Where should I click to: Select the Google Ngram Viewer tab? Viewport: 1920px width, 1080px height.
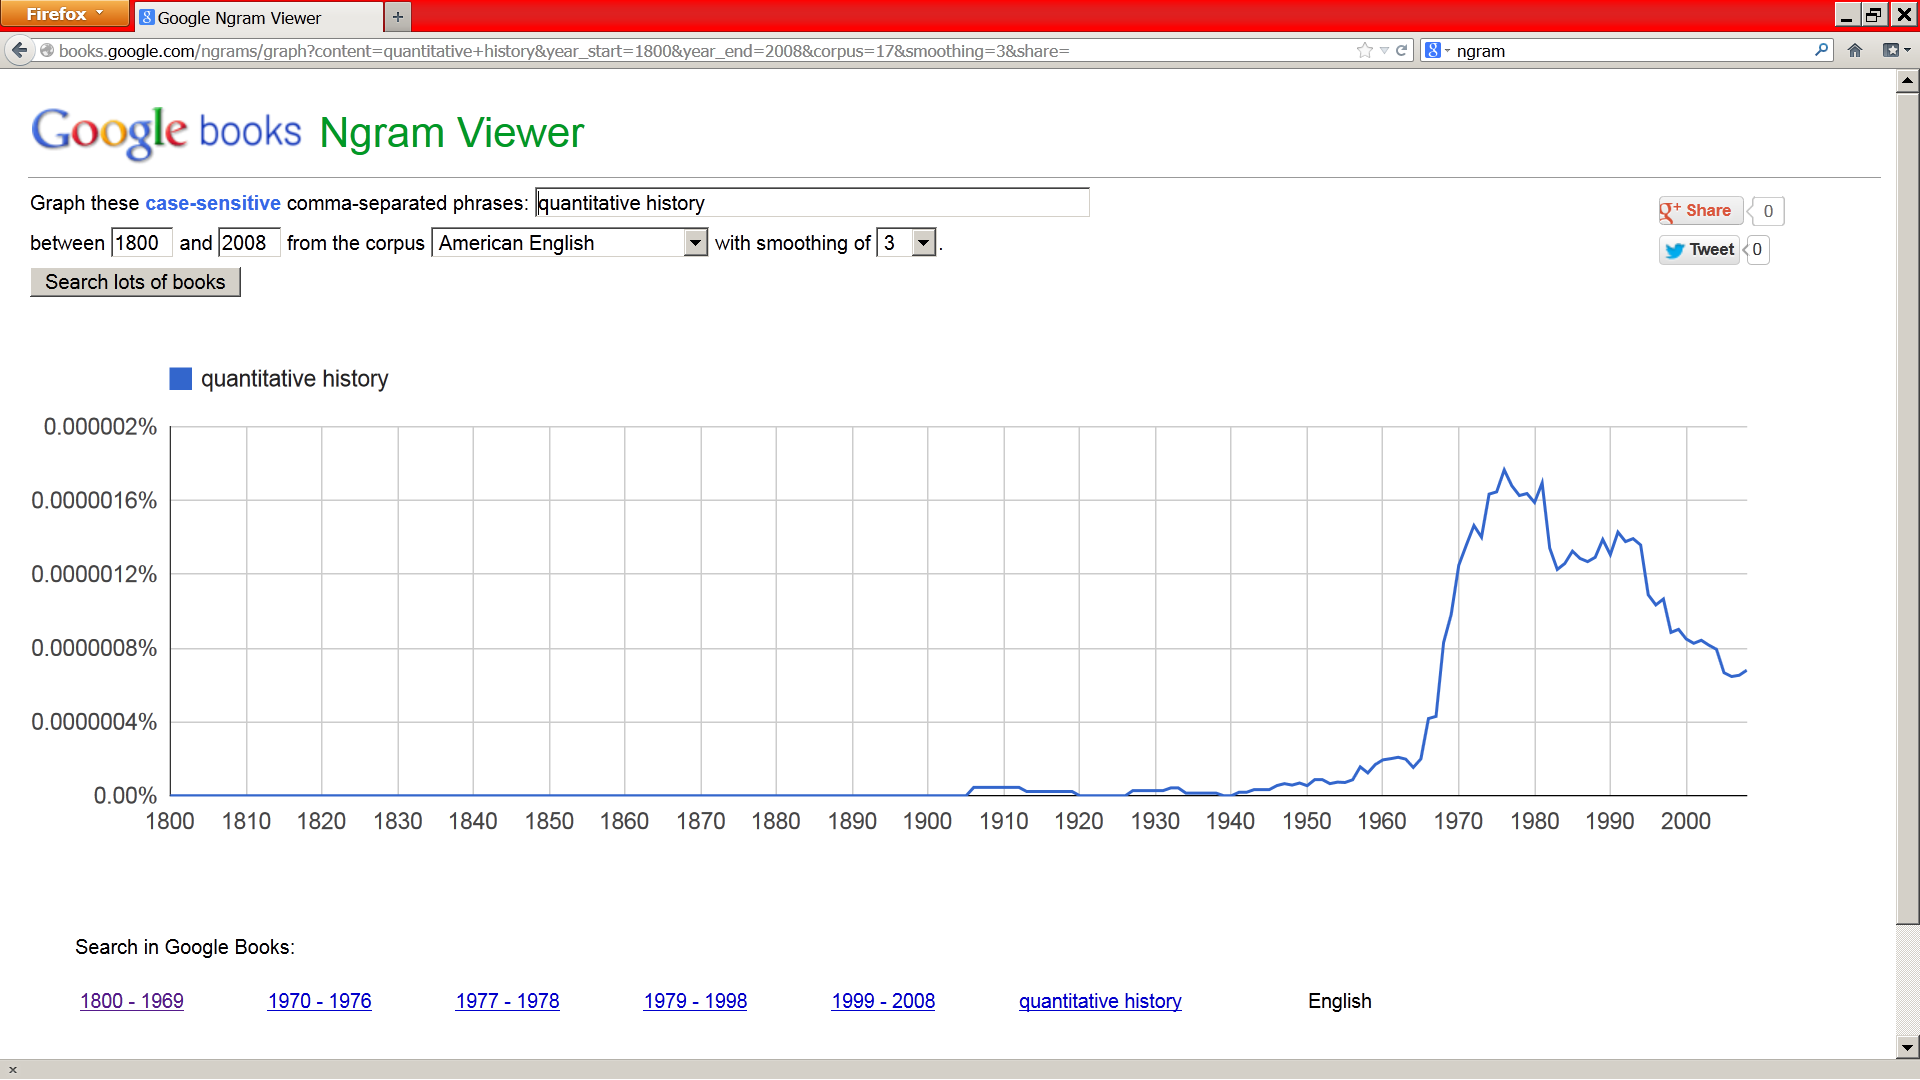(258, 17)
